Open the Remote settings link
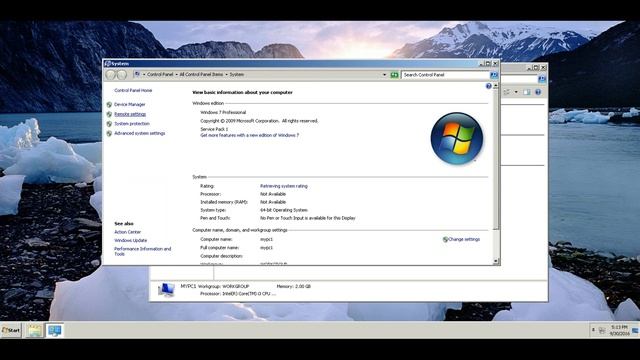This screenshot has height=360, width=640. (x=130, y=114)
